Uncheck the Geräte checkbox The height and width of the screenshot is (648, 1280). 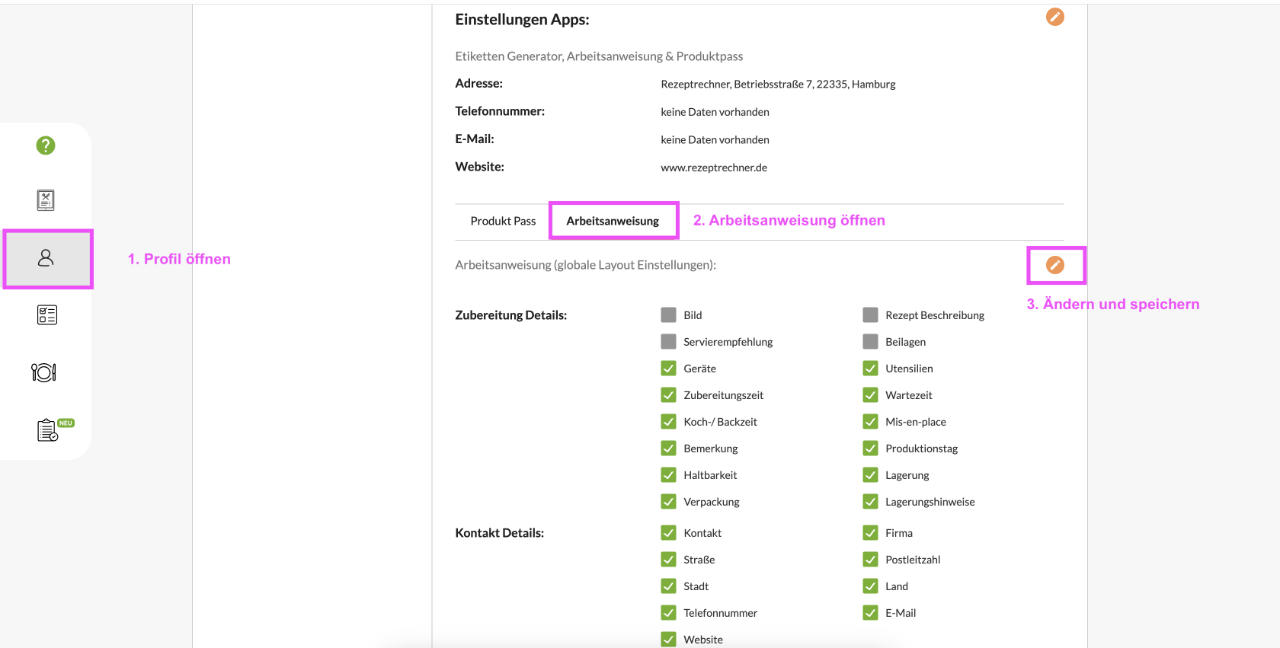point(669,368)
